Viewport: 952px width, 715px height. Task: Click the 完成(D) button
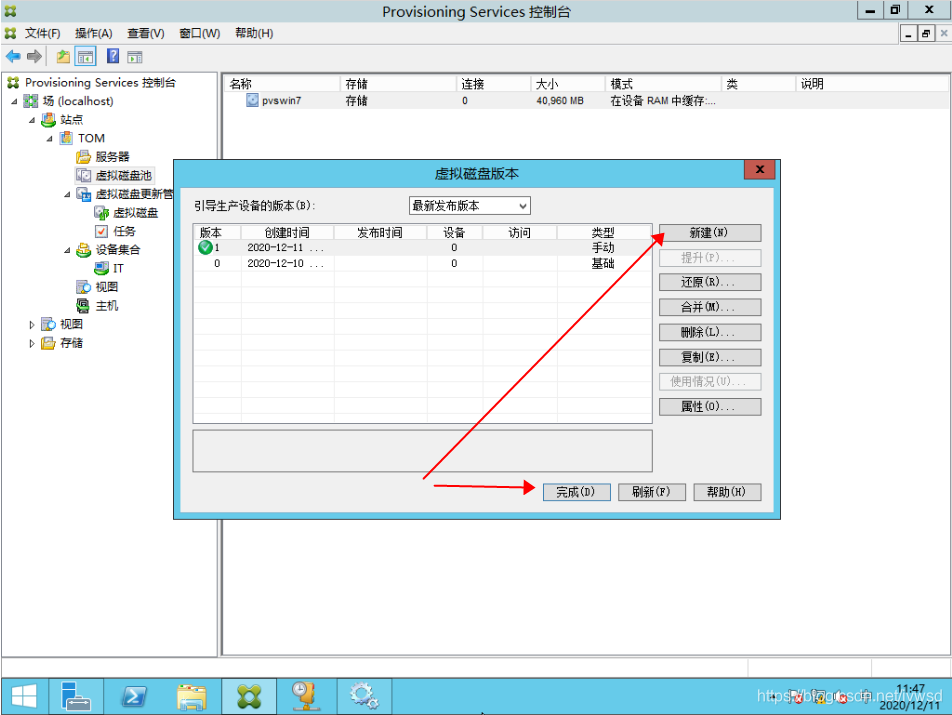tap(576, 492)
